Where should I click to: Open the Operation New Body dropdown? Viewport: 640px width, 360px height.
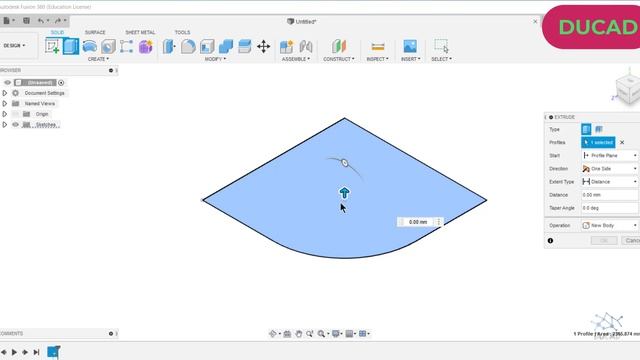610,225
